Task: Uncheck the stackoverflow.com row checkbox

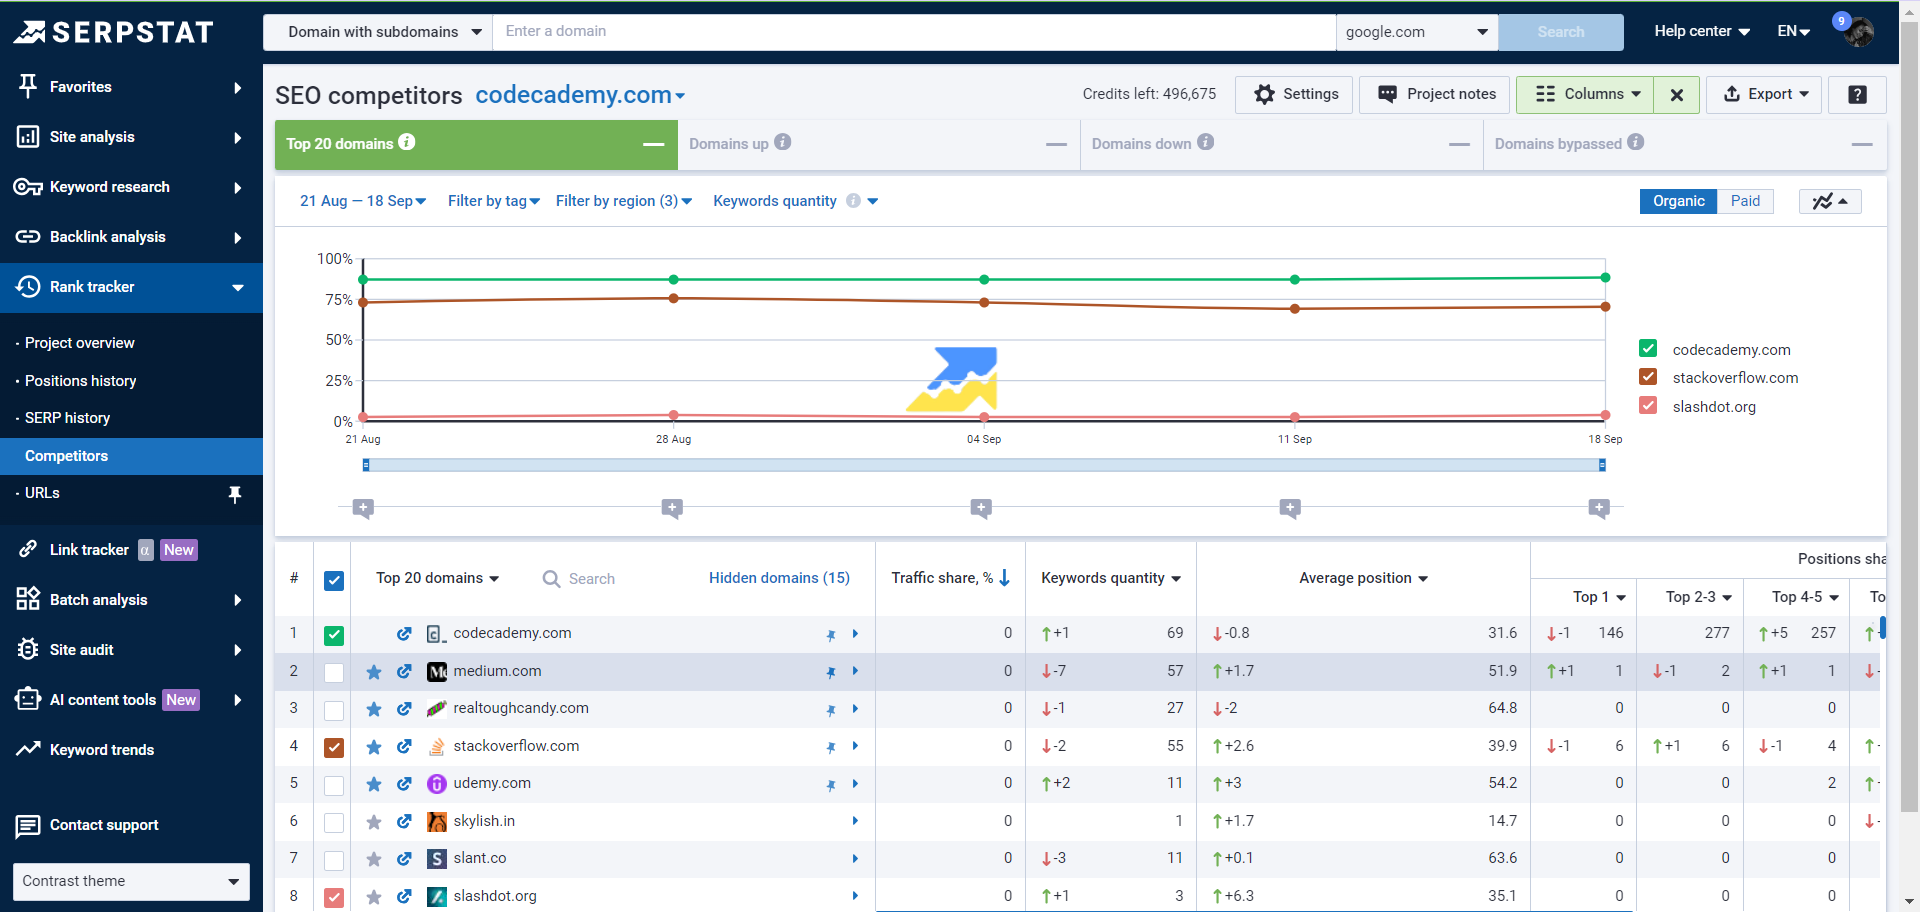Action: click(x=333, y=747)
